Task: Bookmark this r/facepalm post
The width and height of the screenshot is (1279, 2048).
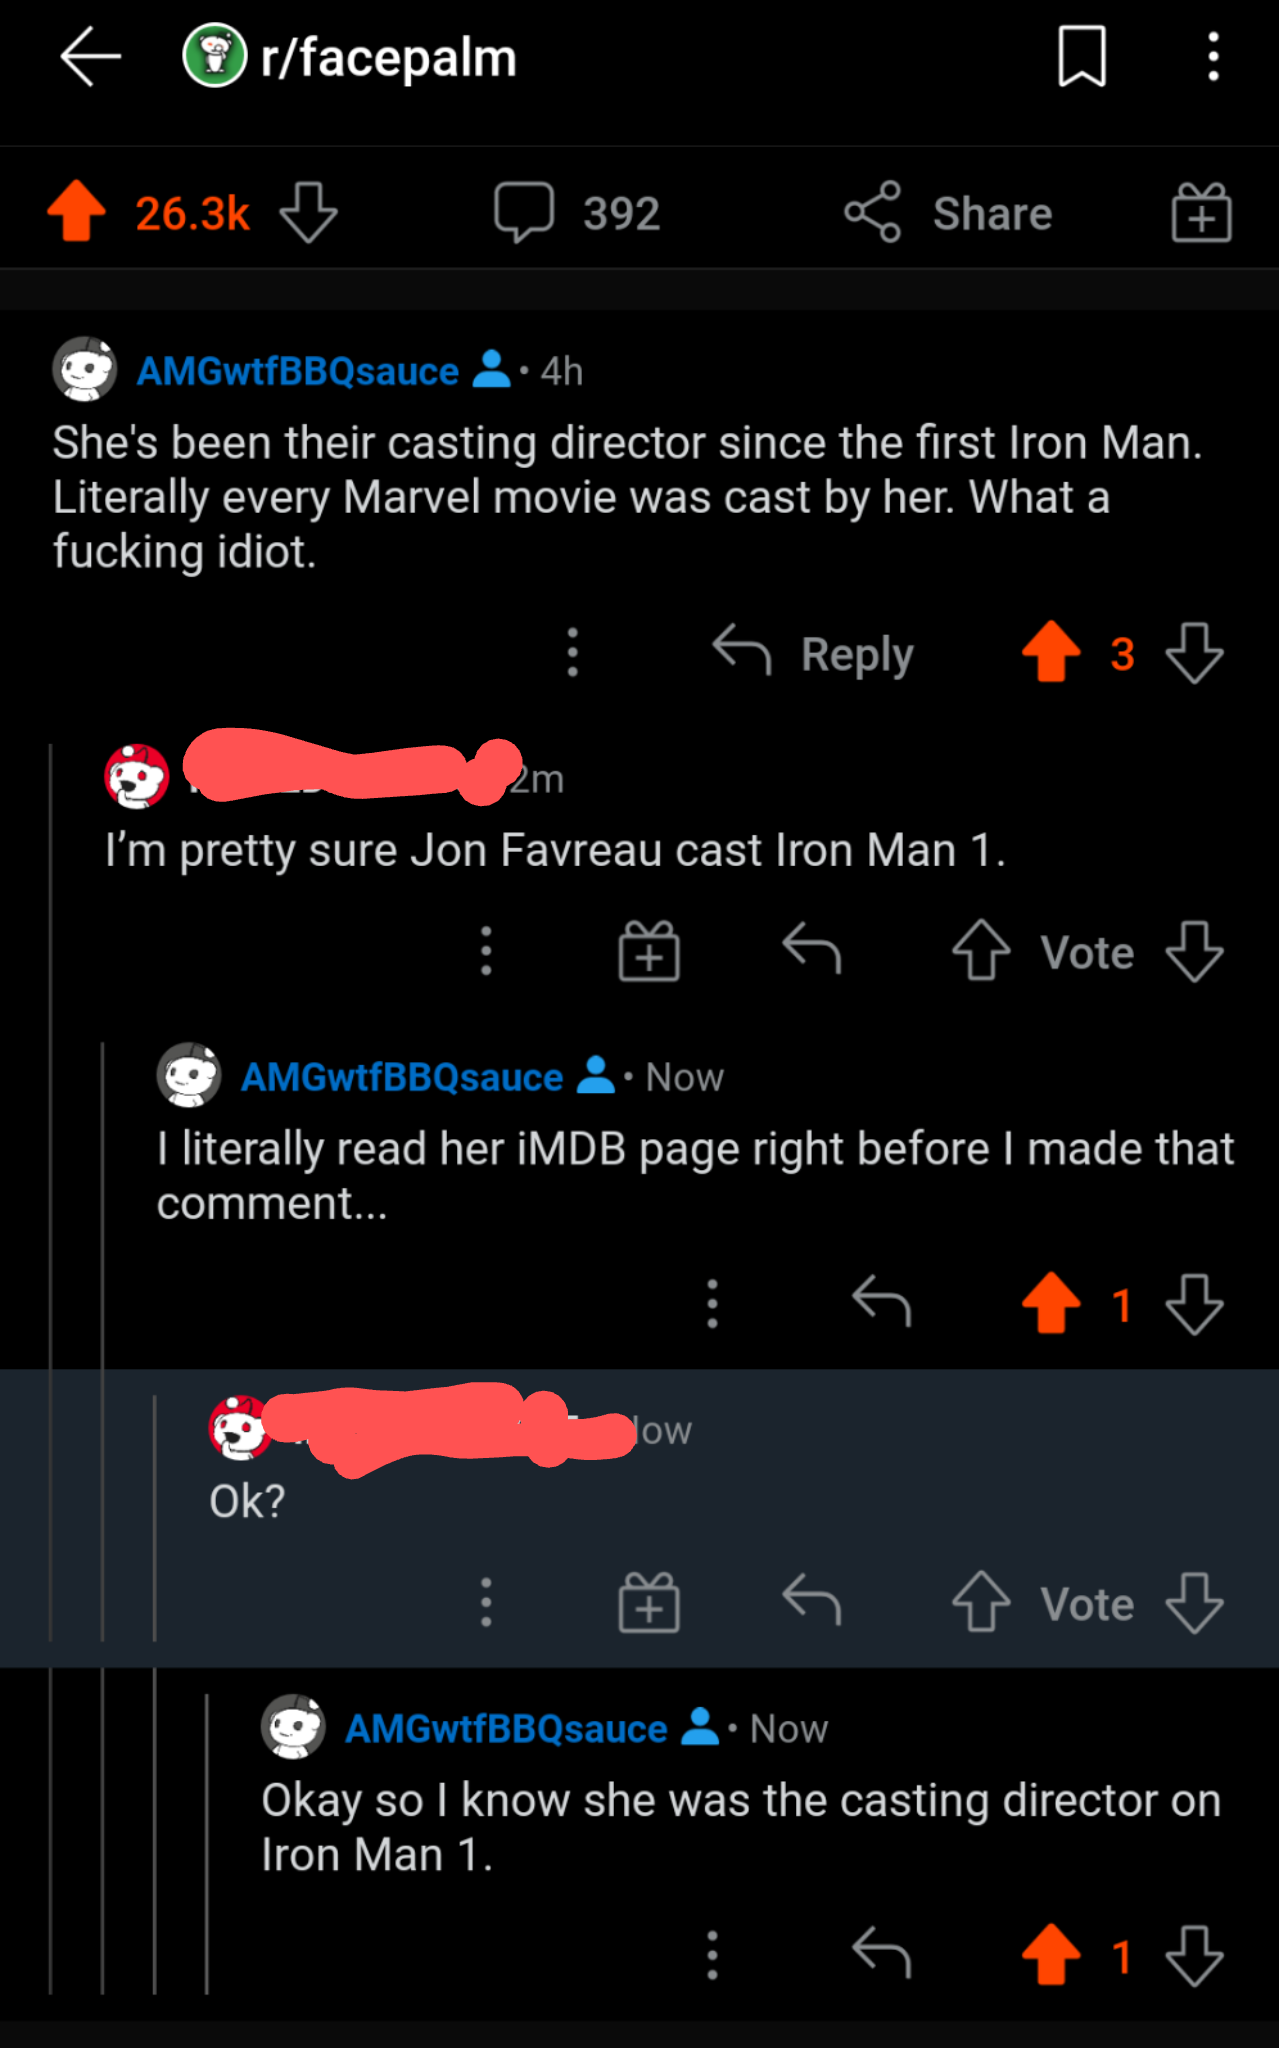Action: click(x=1082, y=57)
